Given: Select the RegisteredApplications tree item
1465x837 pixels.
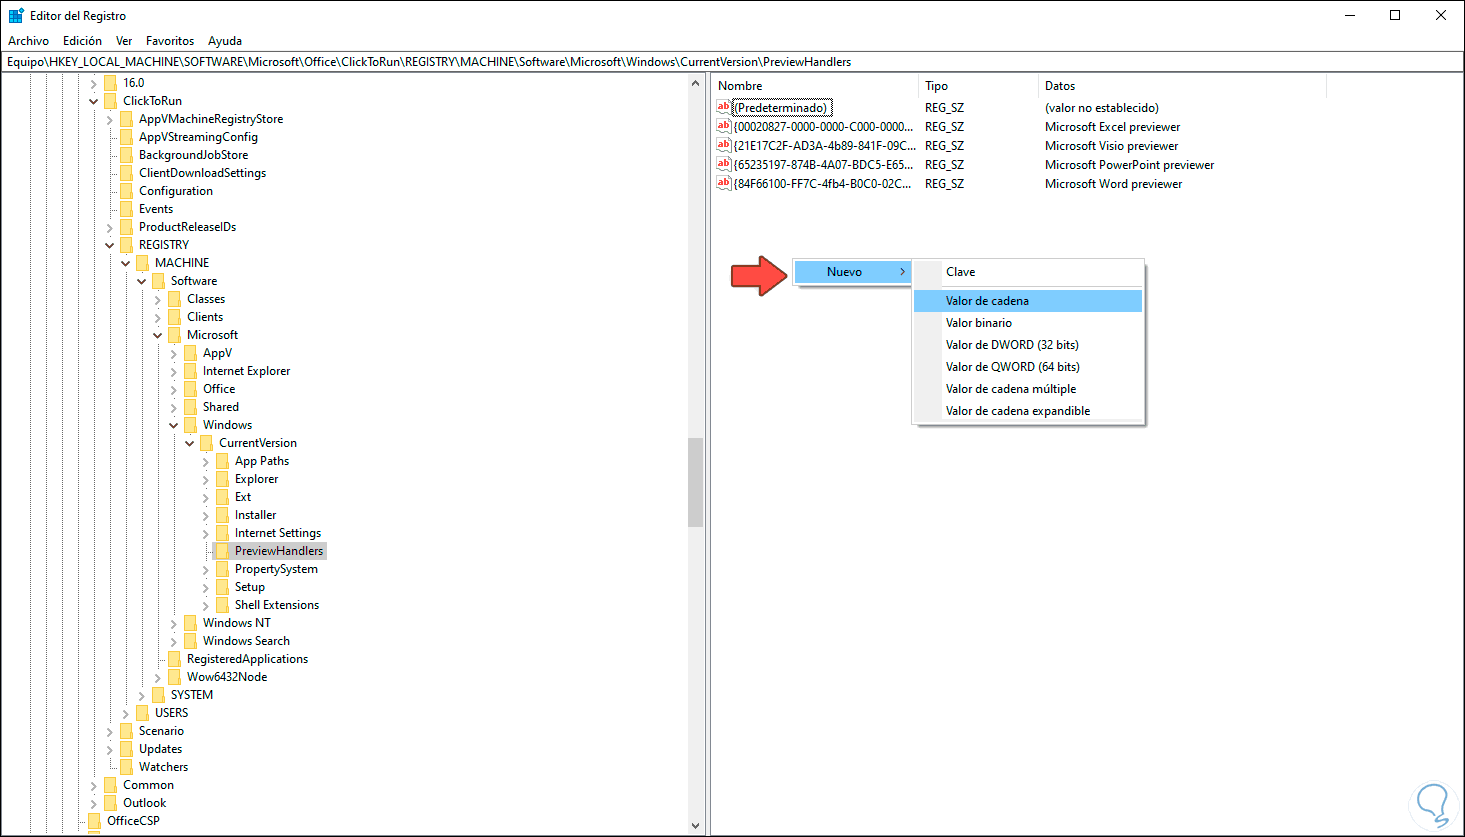Looking at the screenshot, I should pyautogui.click(x=247, y=659).
